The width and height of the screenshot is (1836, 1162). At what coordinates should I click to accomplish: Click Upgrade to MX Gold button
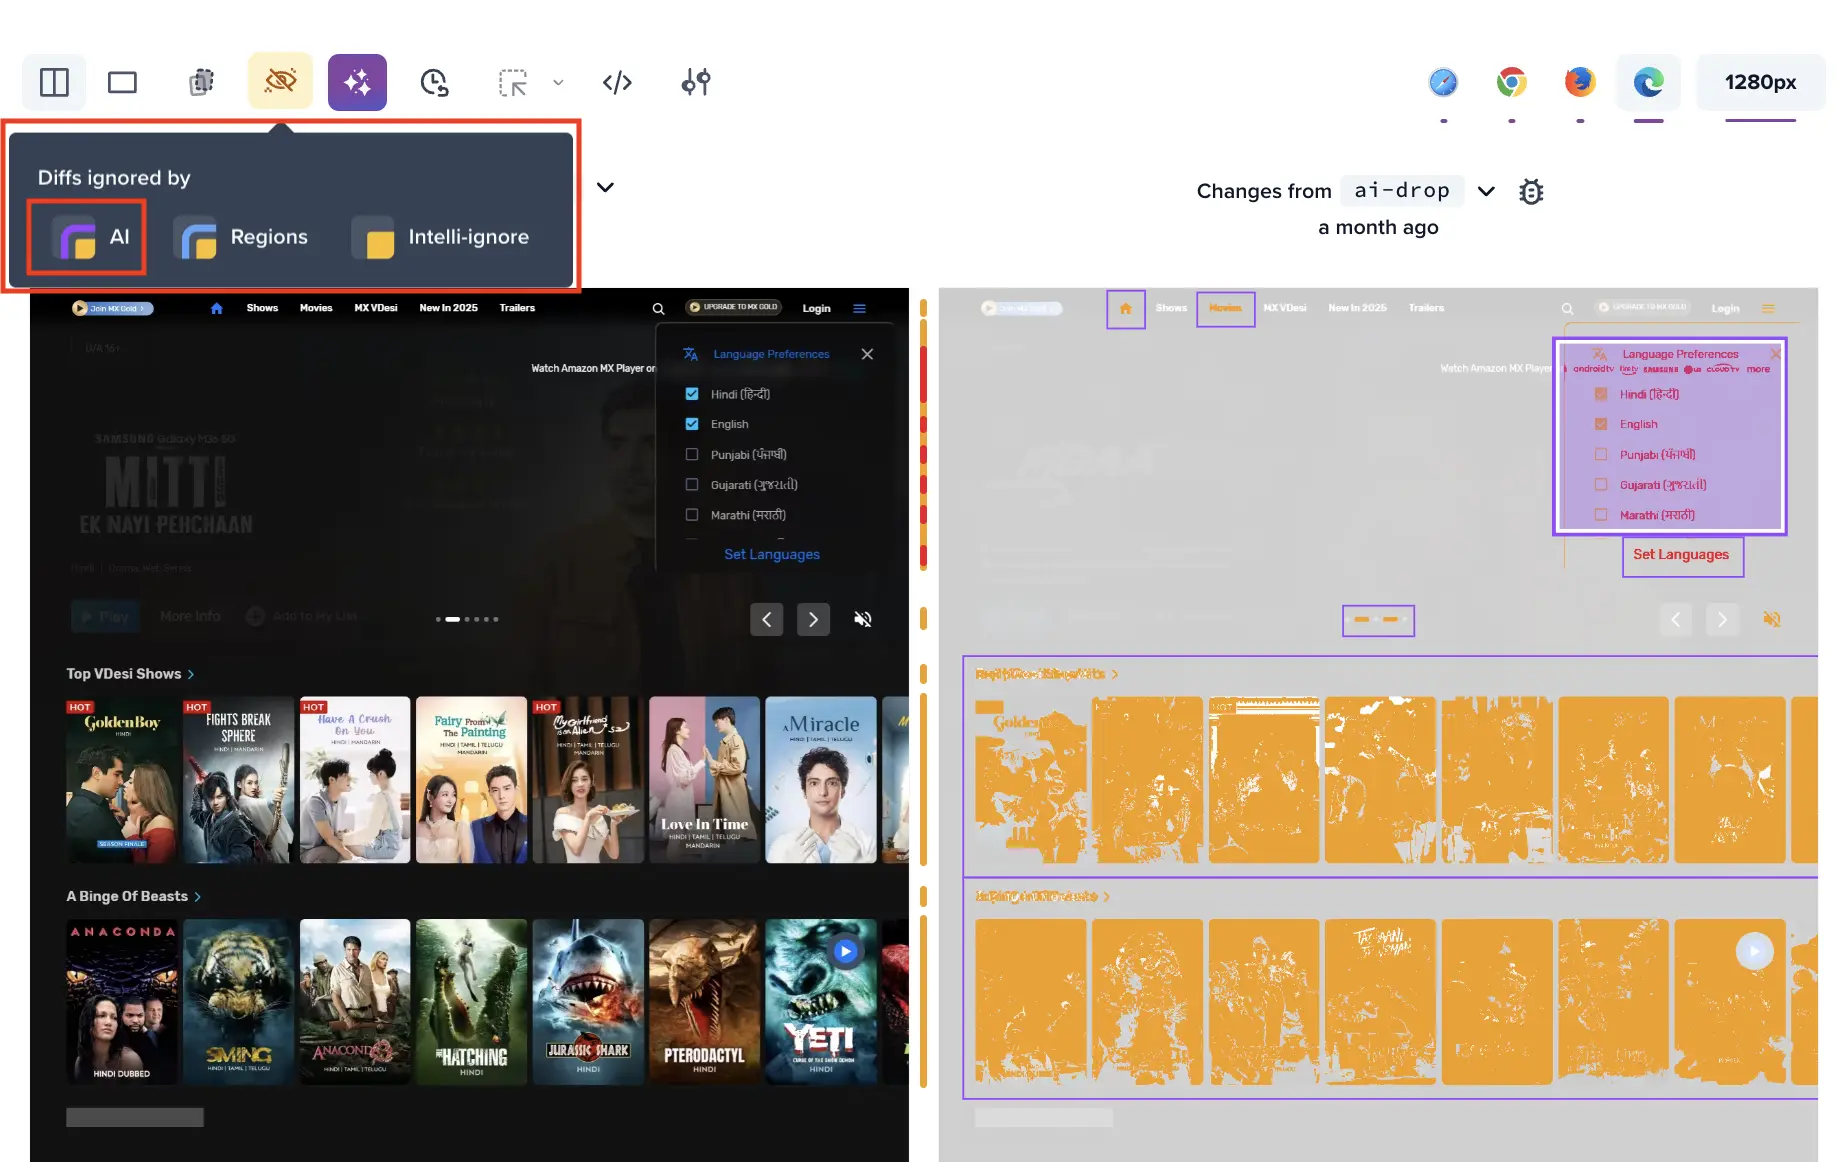[x=733, y=307]
